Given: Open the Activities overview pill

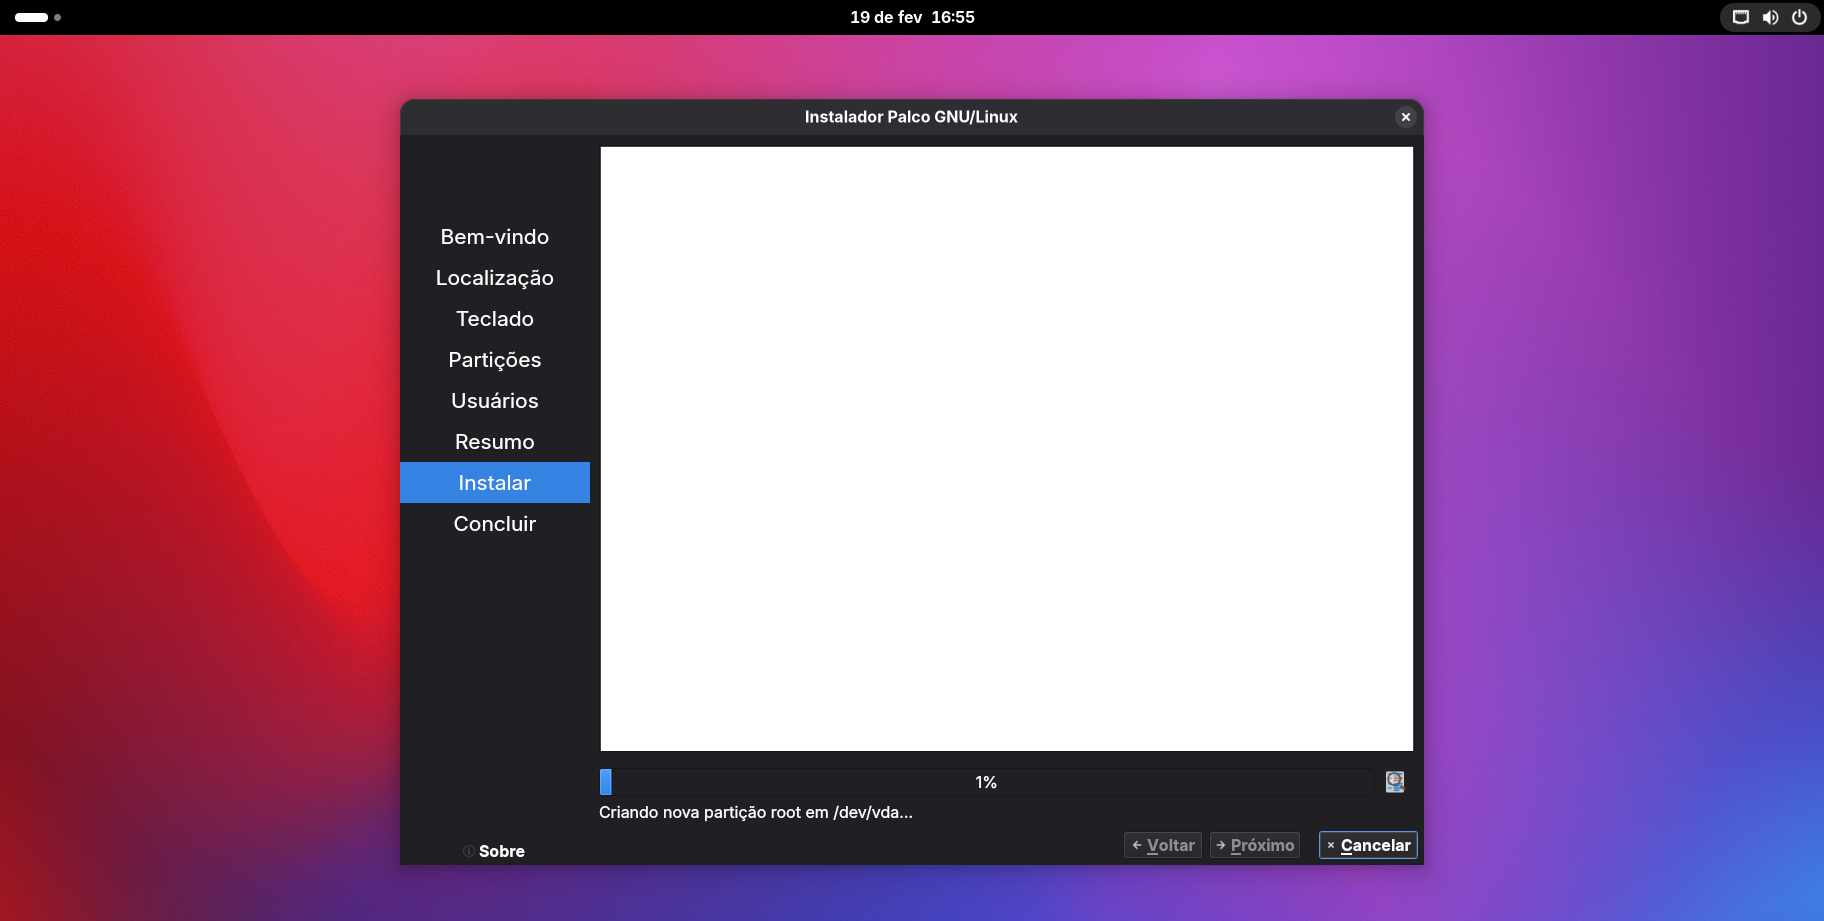Looking at the screenshot, I should click(x=31, y=17).
